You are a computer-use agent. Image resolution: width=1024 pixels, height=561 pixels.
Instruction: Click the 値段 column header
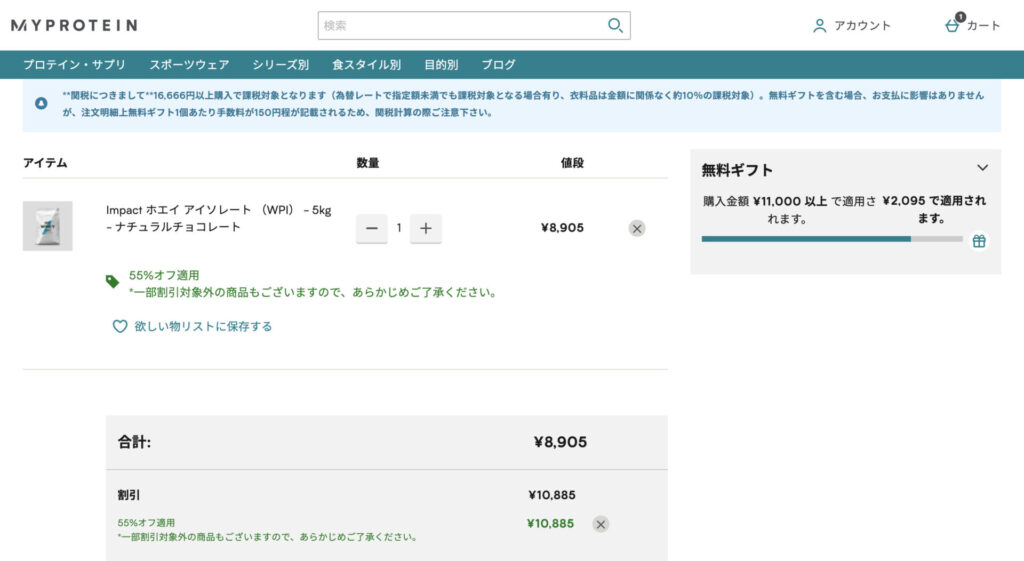572,163
